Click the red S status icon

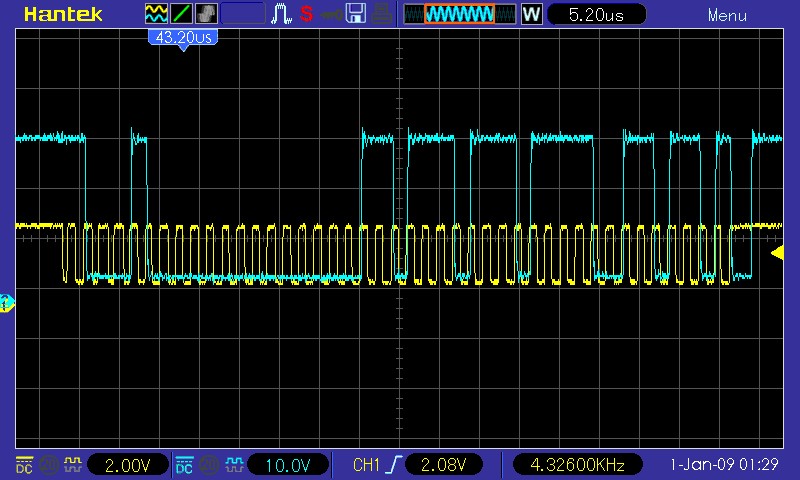pos(306,14)
